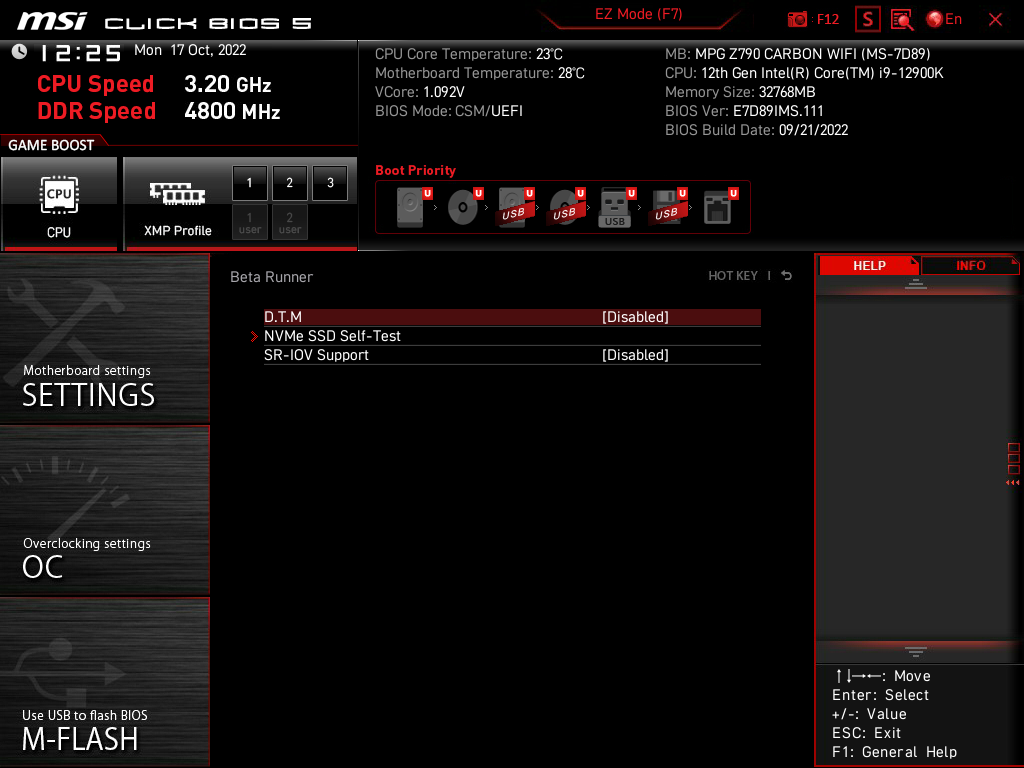1024x768 pixels.
Task: Click scroll-down handle in help panel
Action: pos(916,651)
